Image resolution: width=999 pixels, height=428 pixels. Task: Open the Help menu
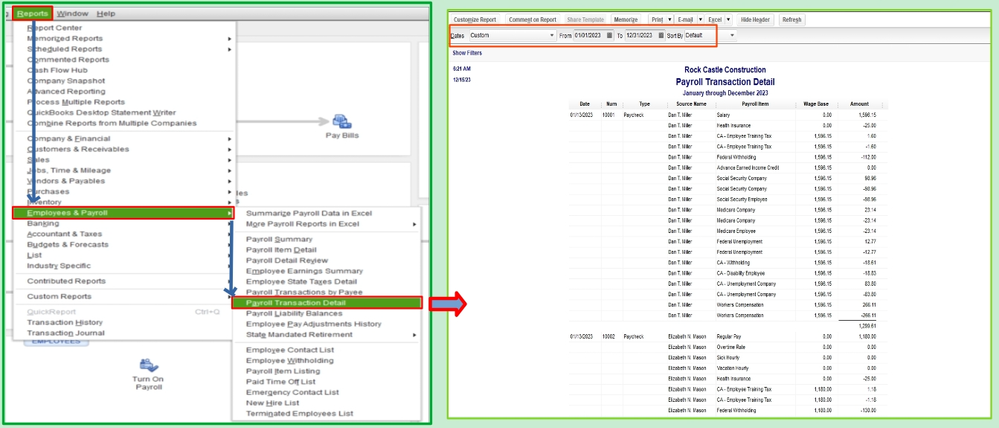pyautogui.click(x=106, y=13)
